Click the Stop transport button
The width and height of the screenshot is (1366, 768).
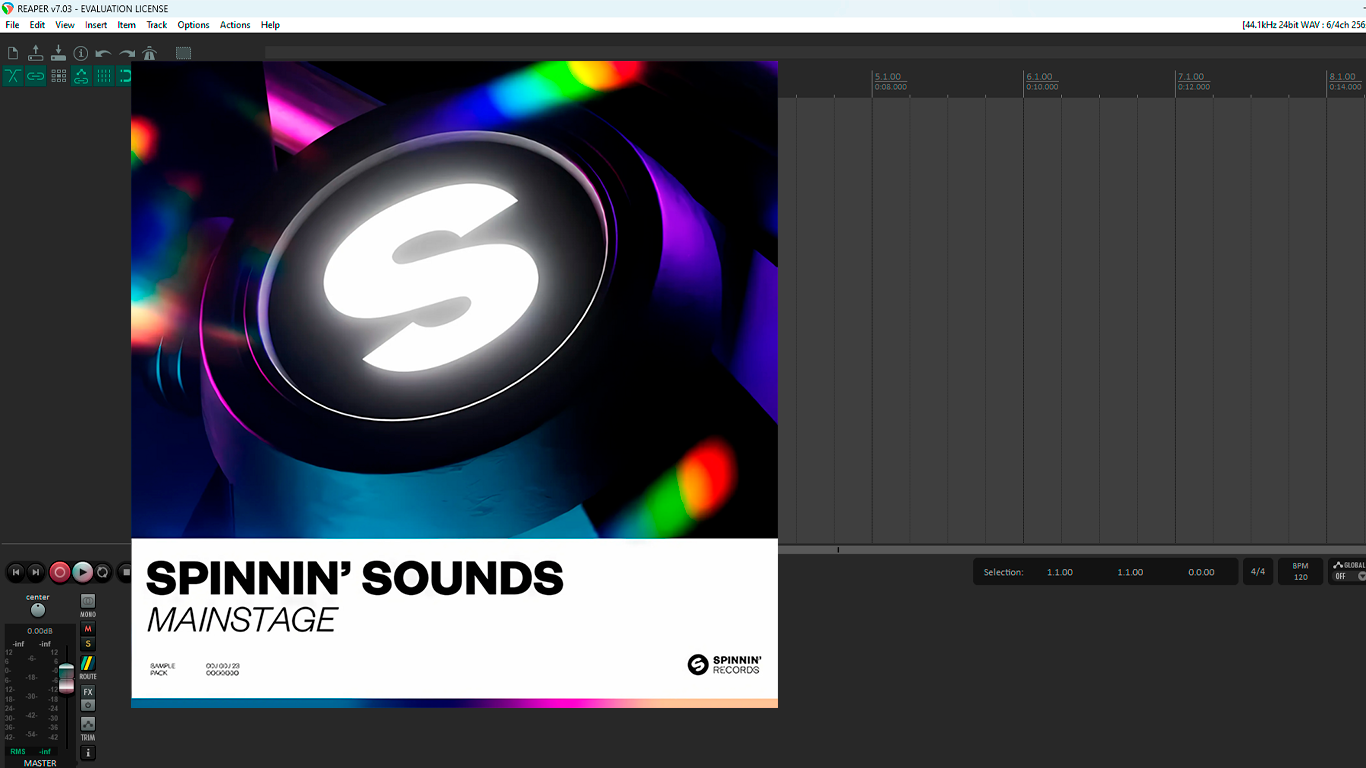125,572
